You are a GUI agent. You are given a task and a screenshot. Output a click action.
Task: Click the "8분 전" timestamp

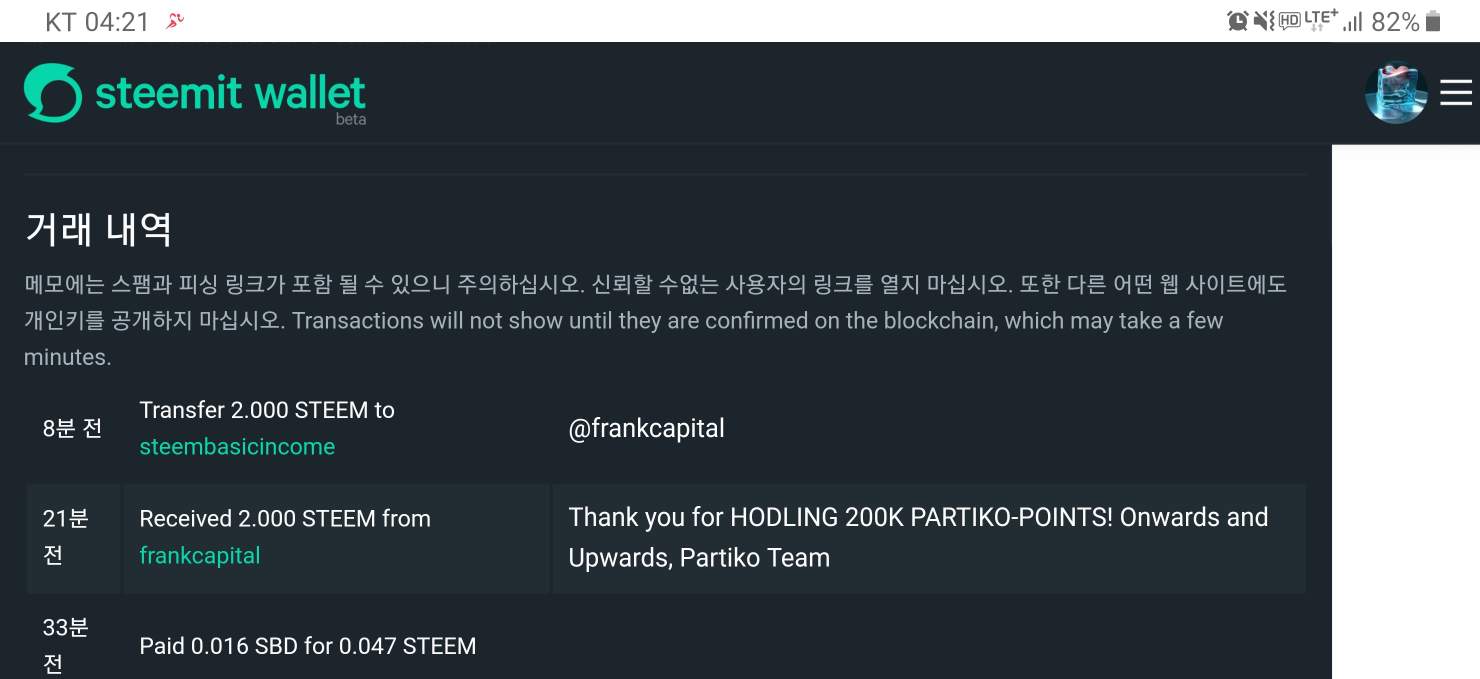[72, 429]
